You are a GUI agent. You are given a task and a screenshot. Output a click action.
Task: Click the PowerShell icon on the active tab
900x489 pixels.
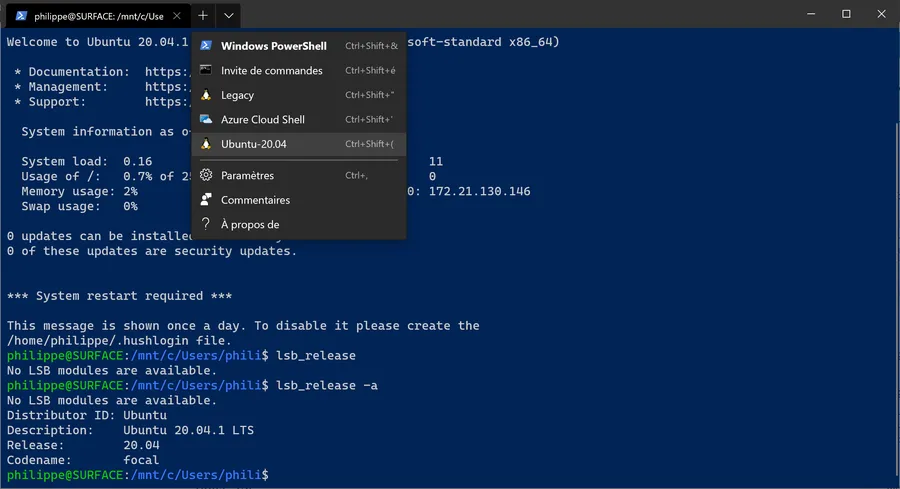pyautogui.click(x=21, y=15)
